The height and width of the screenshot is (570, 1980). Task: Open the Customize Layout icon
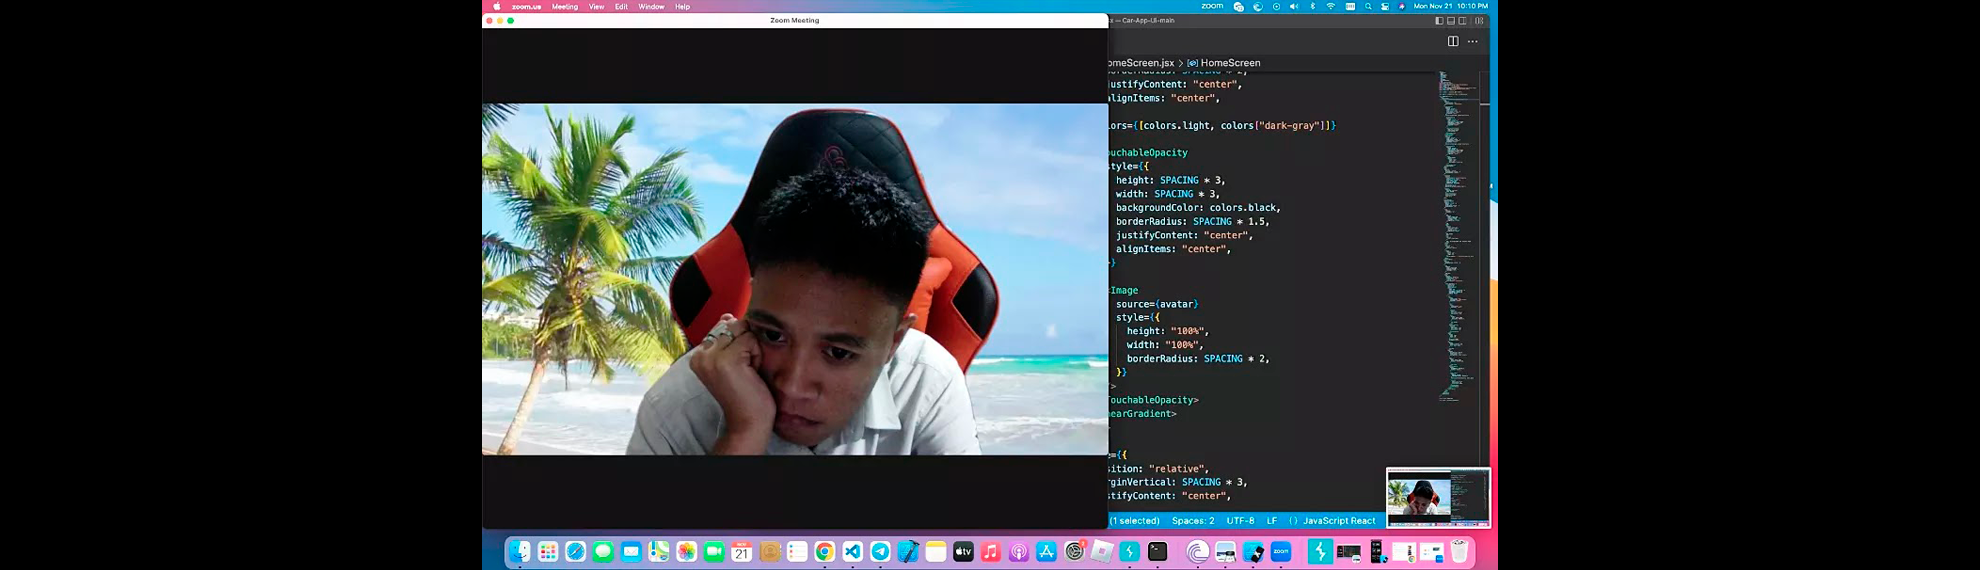pyautogui.click(x=1479, y=20)
